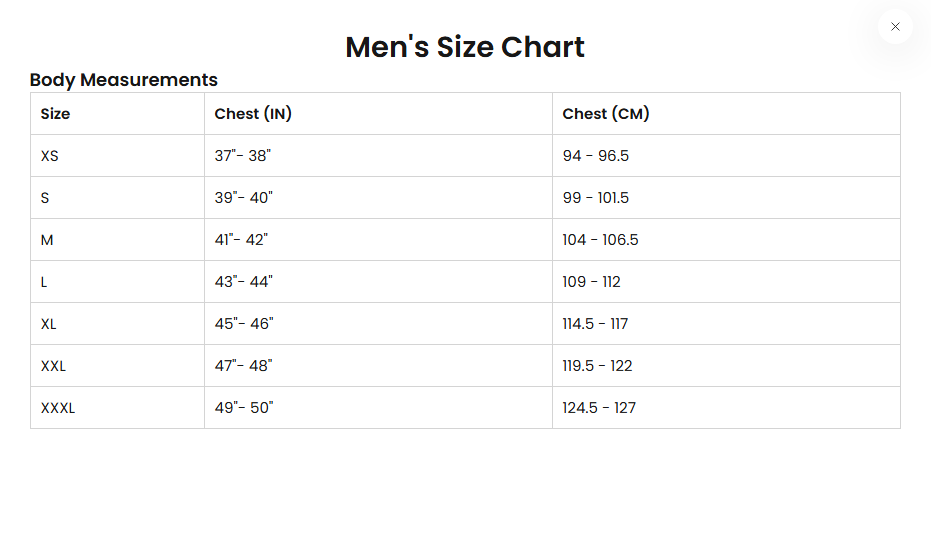
Task: Select the M size row label
Action: tap(47, 240)
